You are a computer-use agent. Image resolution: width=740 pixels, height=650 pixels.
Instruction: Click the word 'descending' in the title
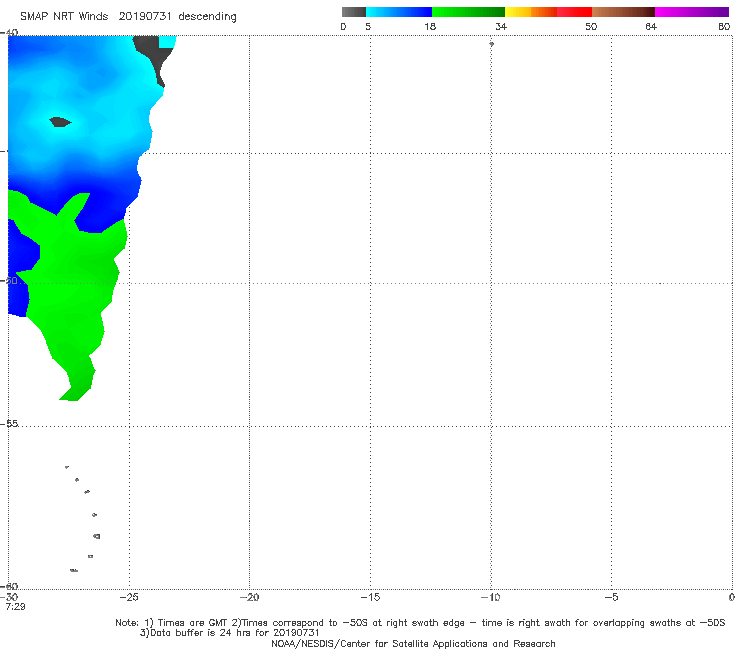(207, 17)
